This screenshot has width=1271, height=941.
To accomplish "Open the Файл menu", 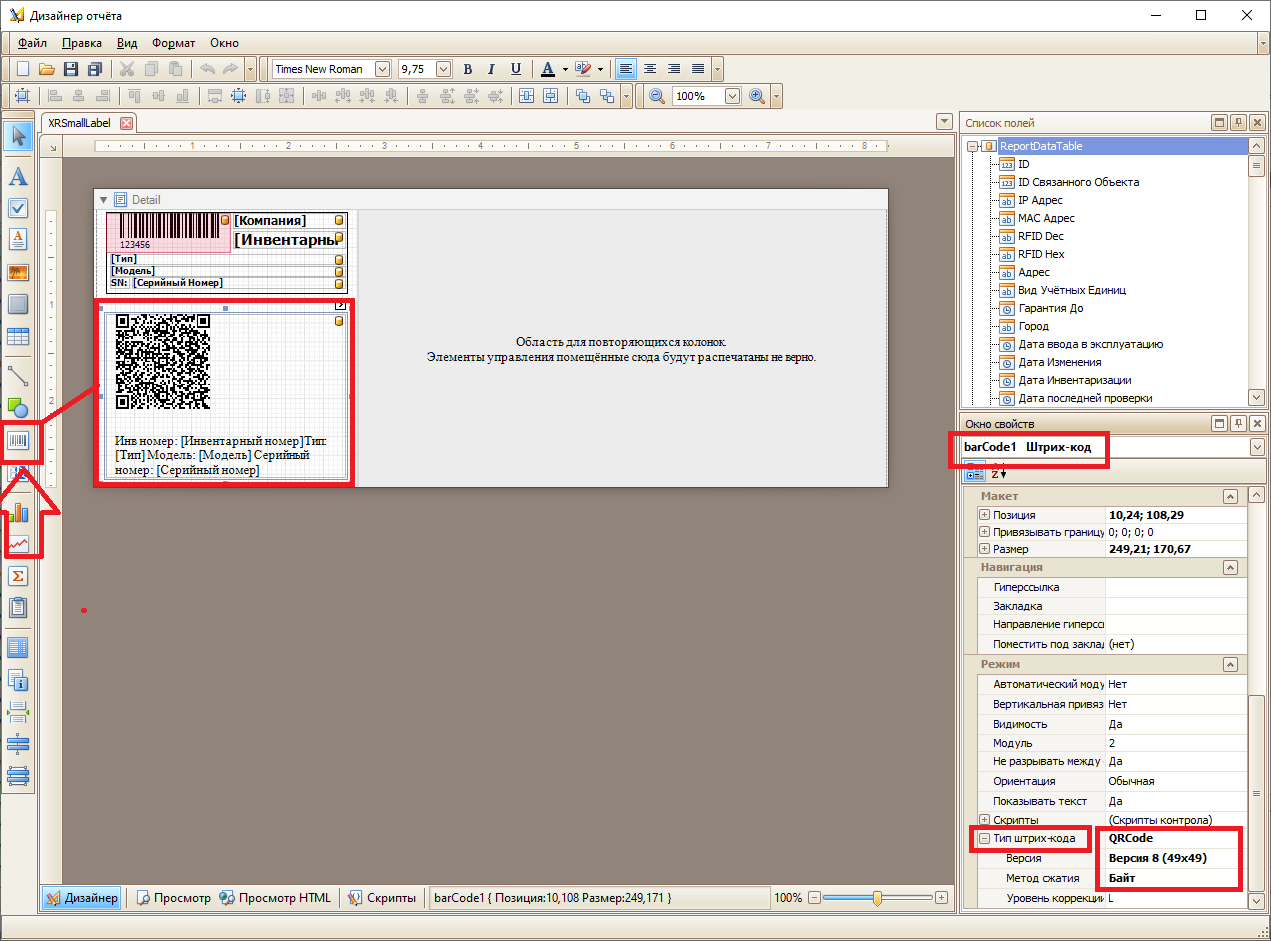I will pyautogui.click(x=32, y=43).
